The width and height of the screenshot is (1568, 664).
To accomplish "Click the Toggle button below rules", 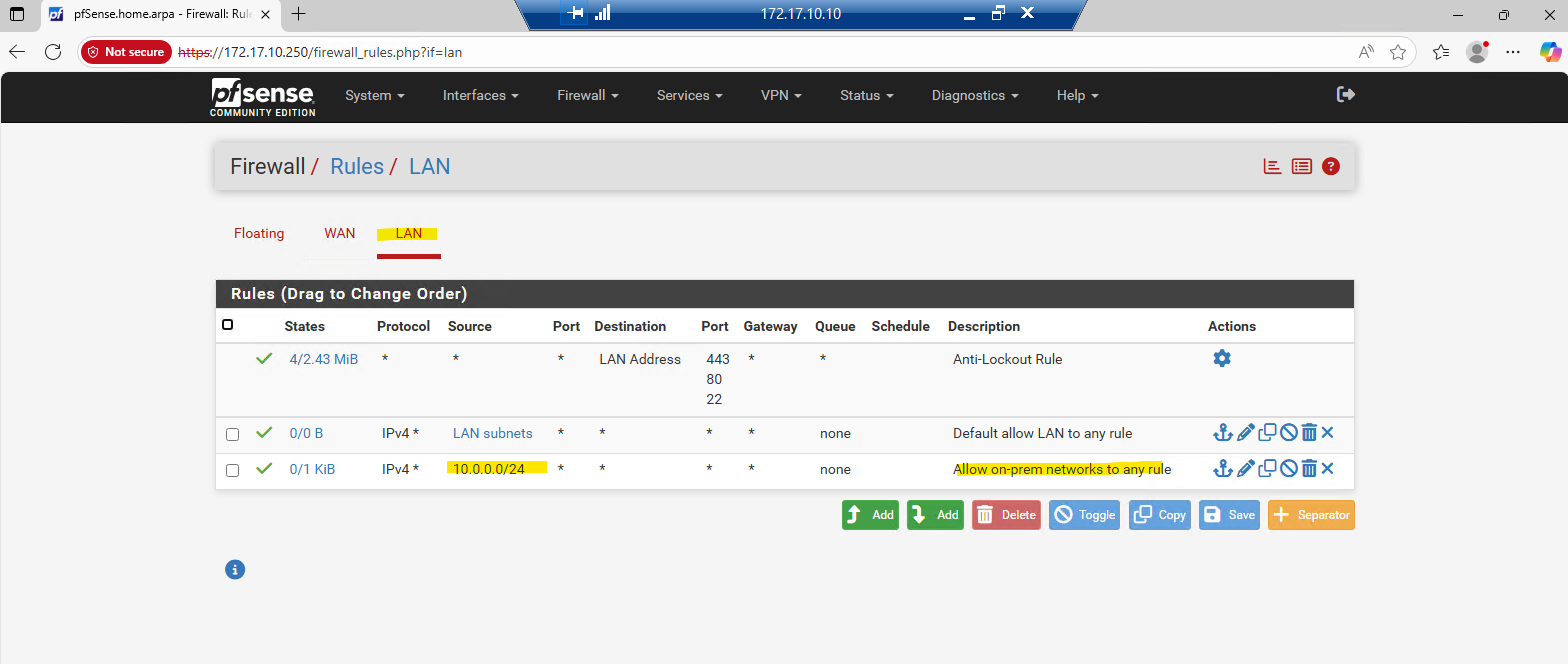I will pos(1084,515).
